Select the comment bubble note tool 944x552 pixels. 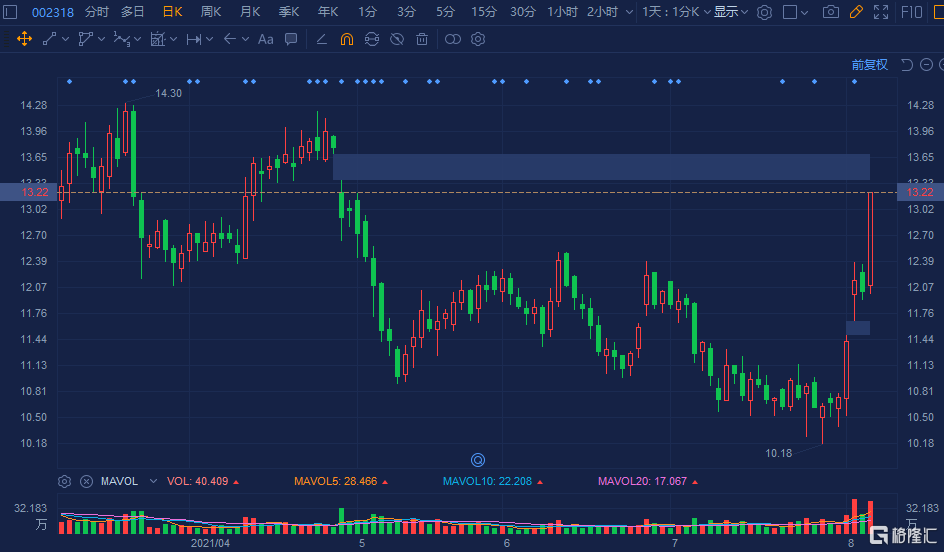[291, 40]
